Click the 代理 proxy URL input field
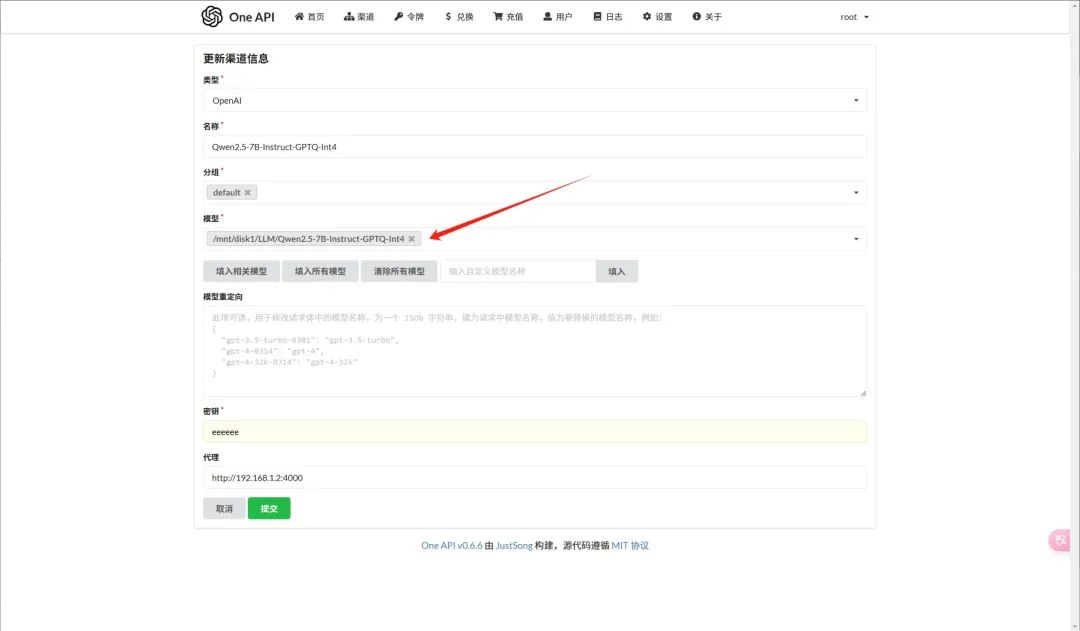 (x=534, y=477)
